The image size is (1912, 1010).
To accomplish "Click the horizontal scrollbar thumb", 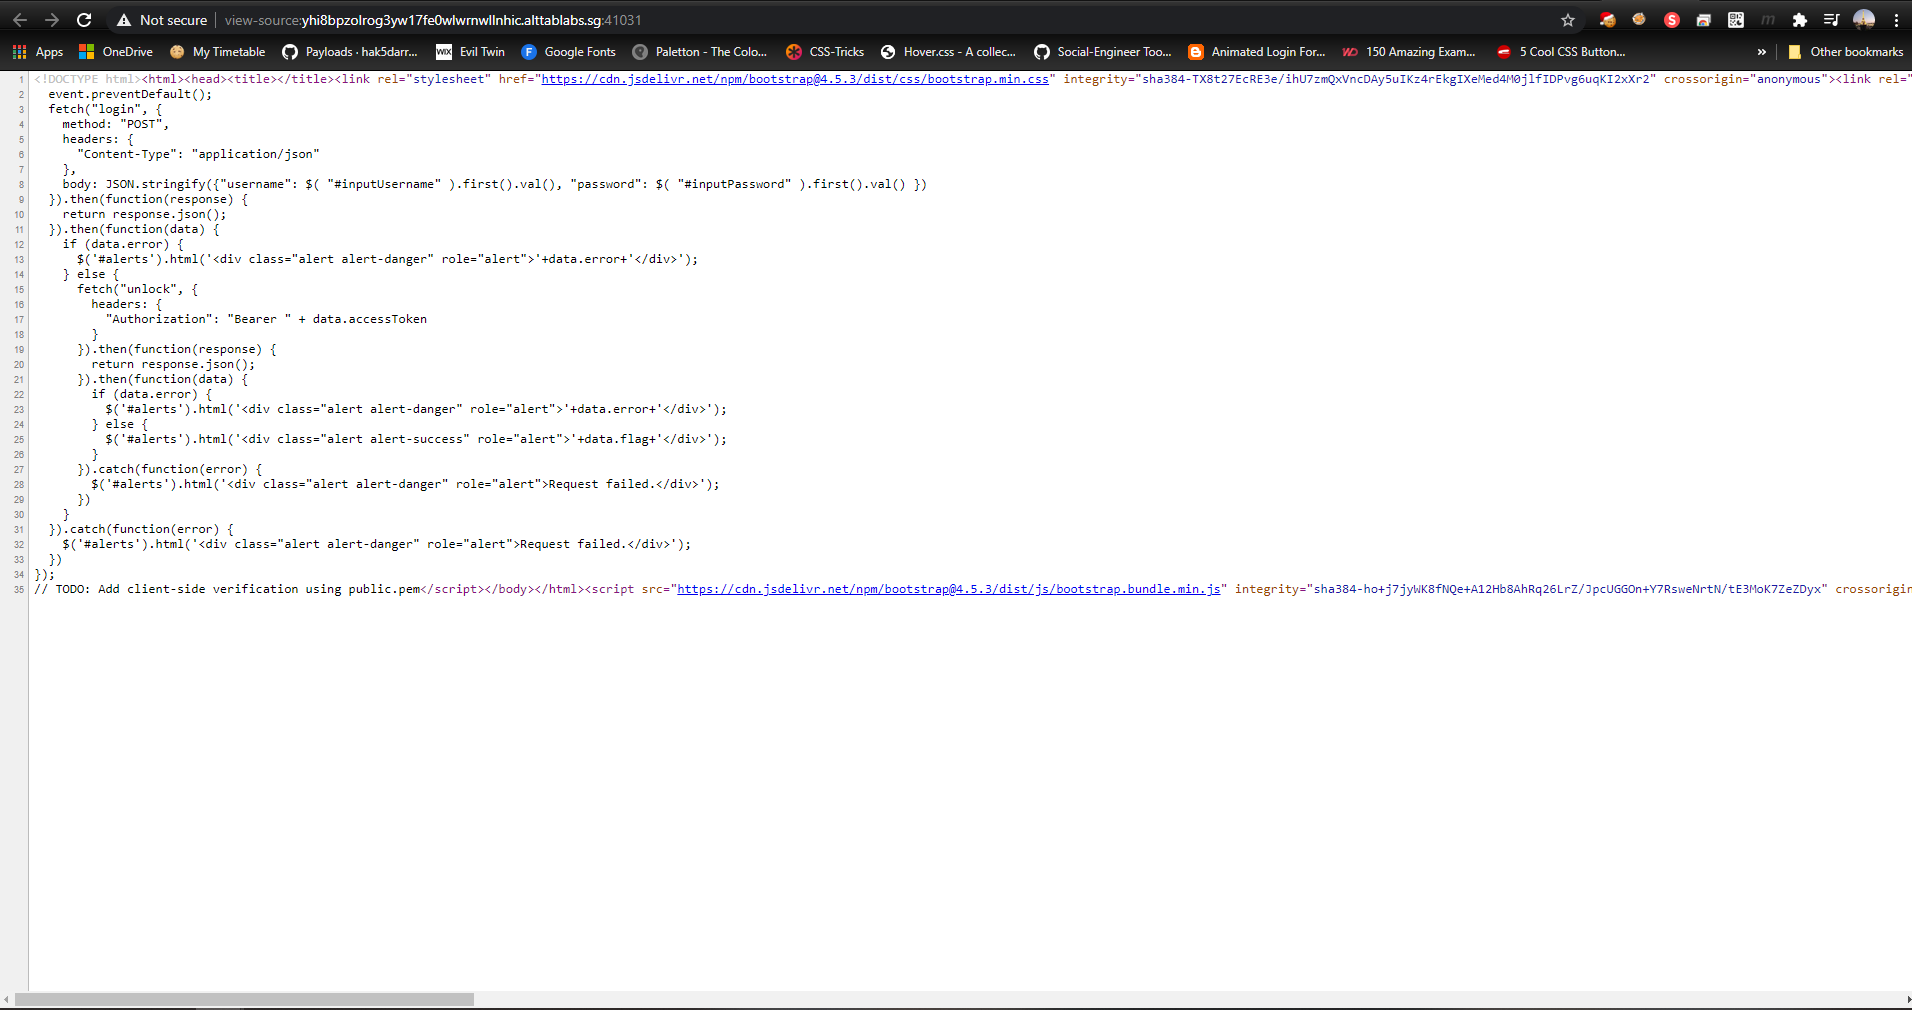I will tap(244, 999).
